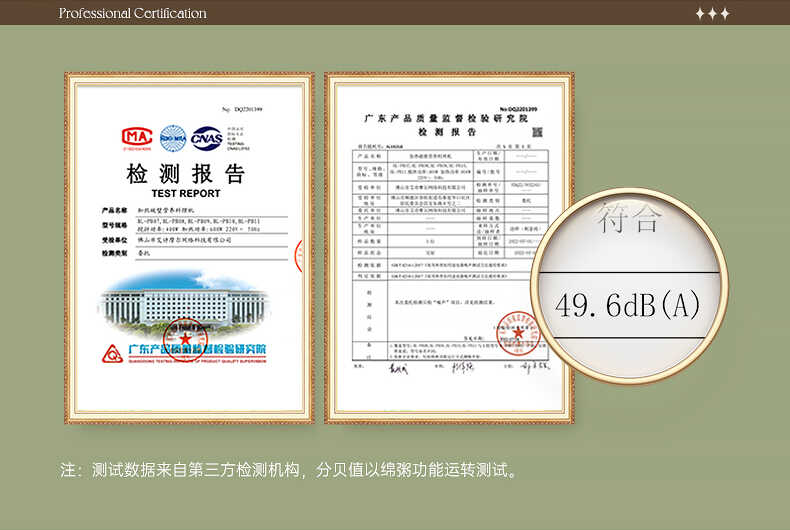Click the 广东产品质量监督检验研究院 blue footer text
This screenshot has width=790, height=530.
[x=197, y=349]
